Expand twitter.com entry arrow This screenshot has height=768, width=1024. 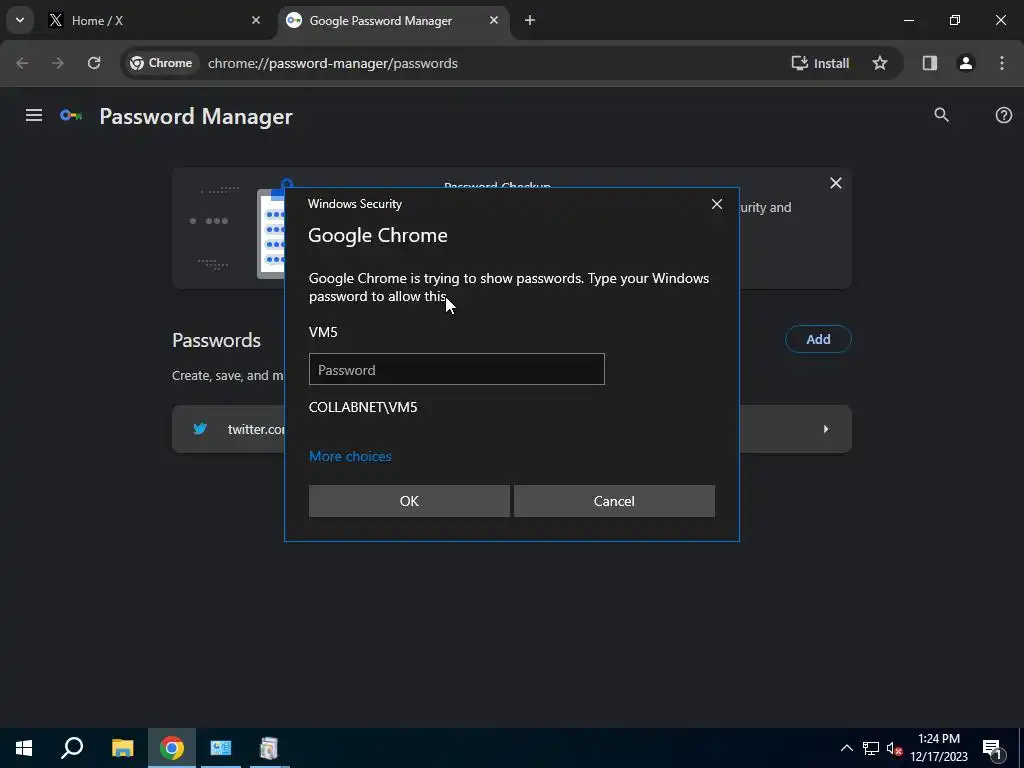(825, 429)
